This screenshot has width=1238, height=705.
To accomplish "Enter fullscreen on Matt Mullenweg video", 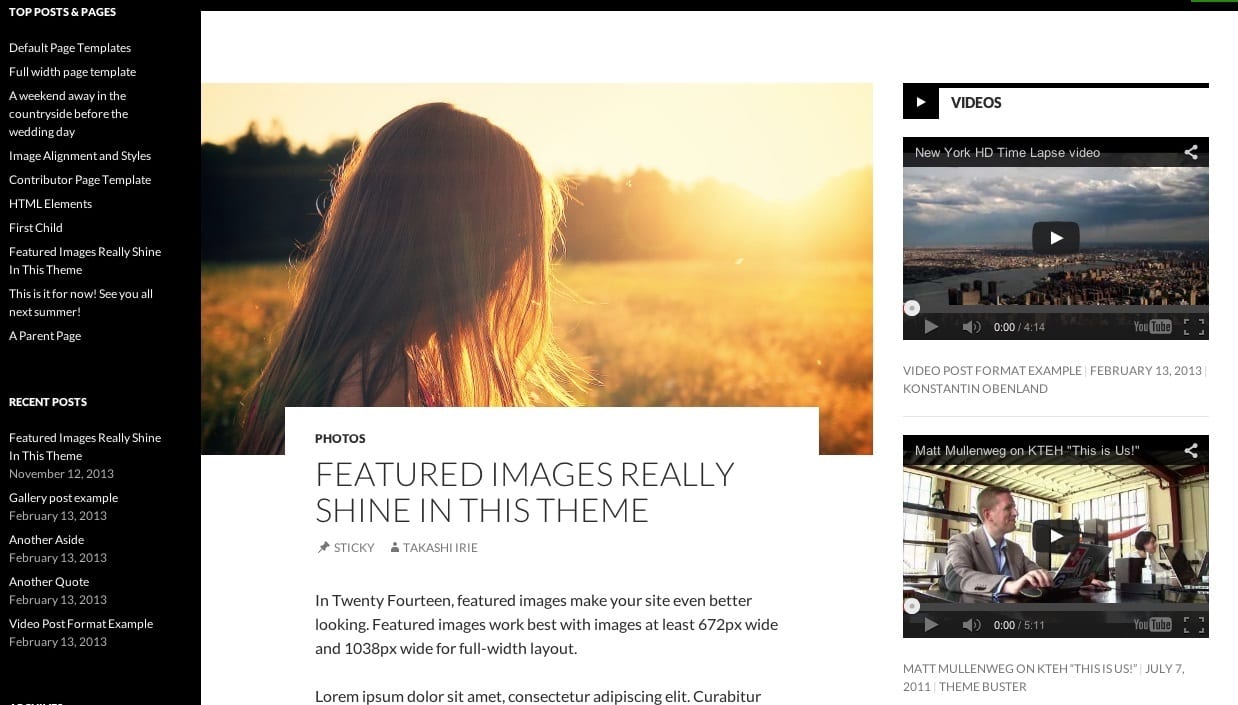I will point(1193,625).
